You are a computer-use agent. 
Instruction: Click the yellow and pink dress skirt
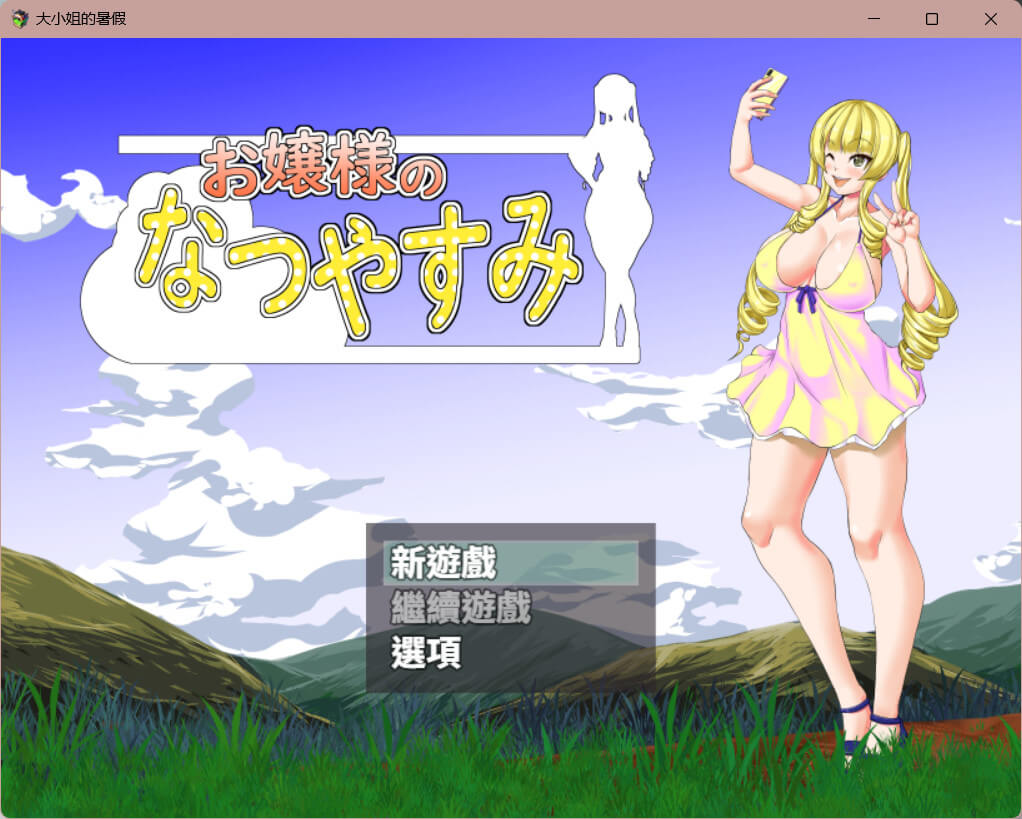click(x=825, y=380)
